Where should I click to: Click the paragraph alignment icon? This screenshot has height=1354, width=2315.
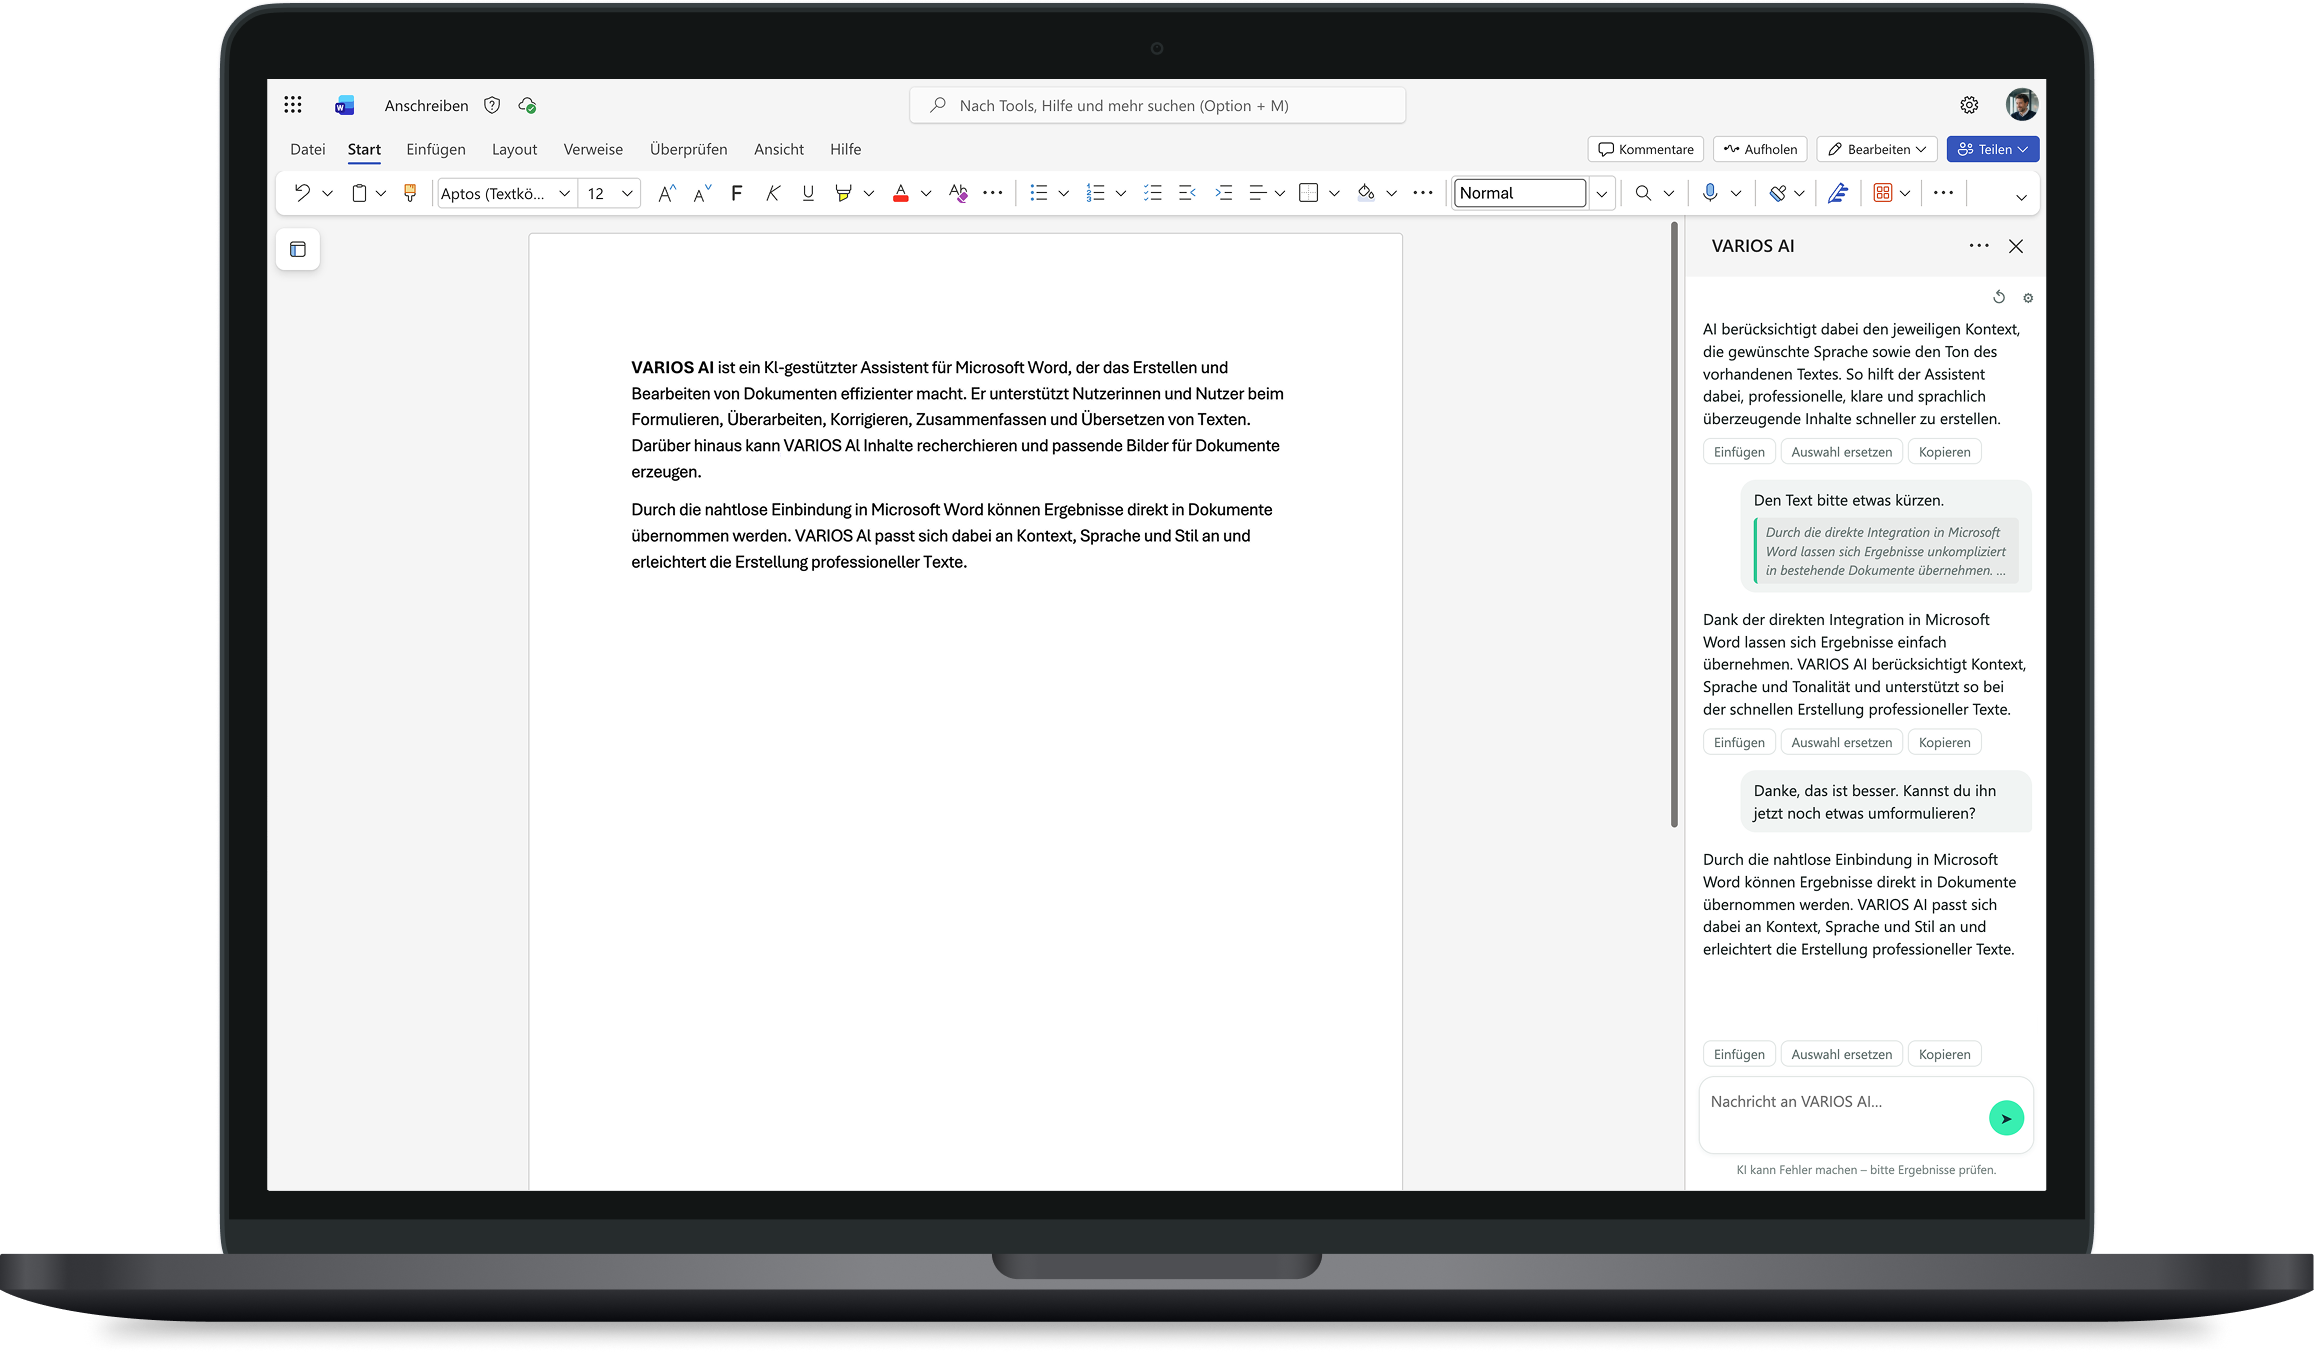1258,193
